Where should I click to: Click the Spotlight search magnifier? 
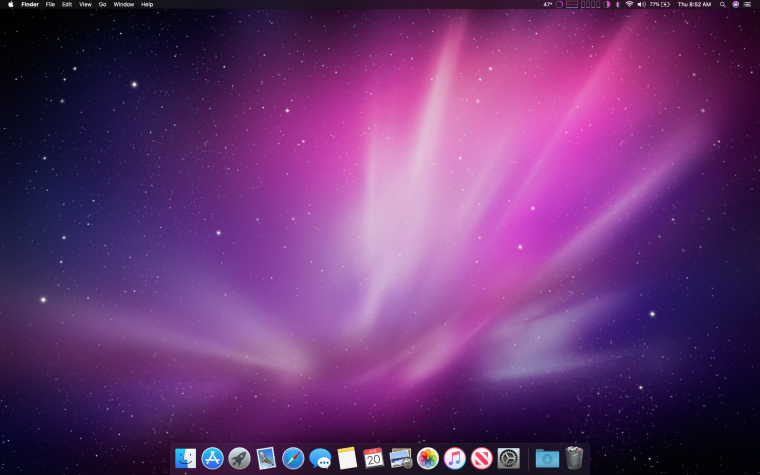722,4
